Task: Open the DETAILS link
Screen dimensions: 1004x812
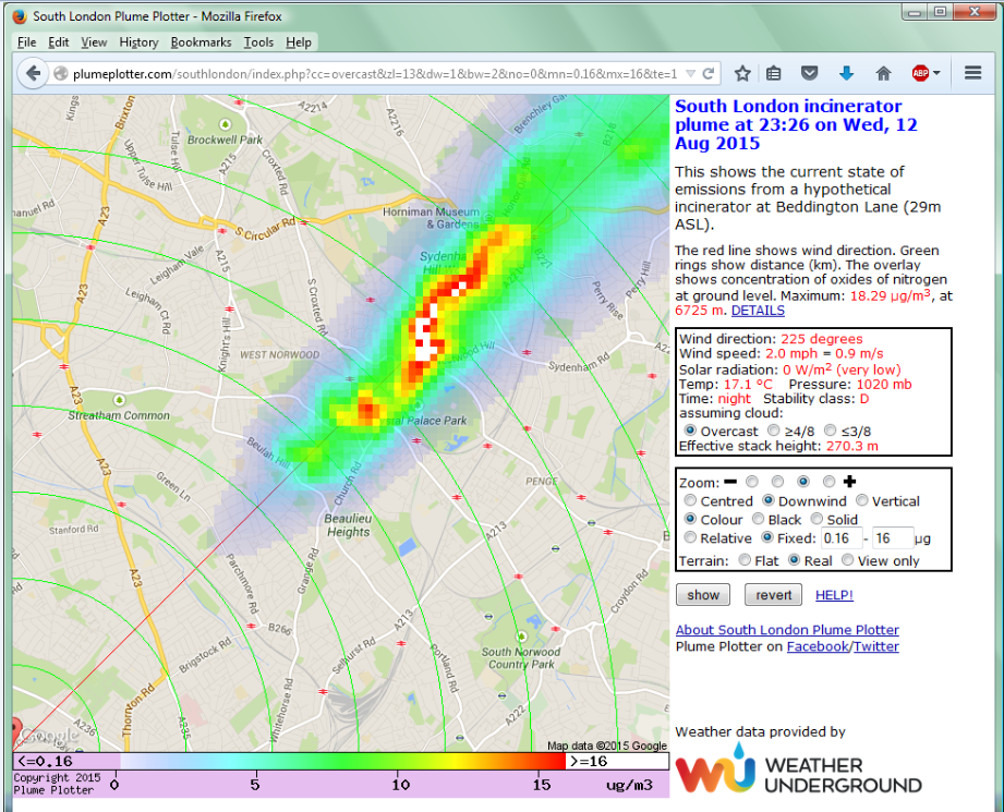Action: (x=757, y=311)
